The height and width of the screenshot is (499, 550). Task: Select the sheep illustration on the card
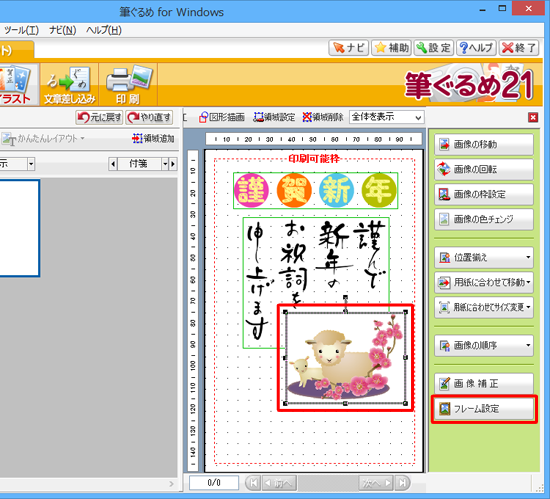(346, 358)
